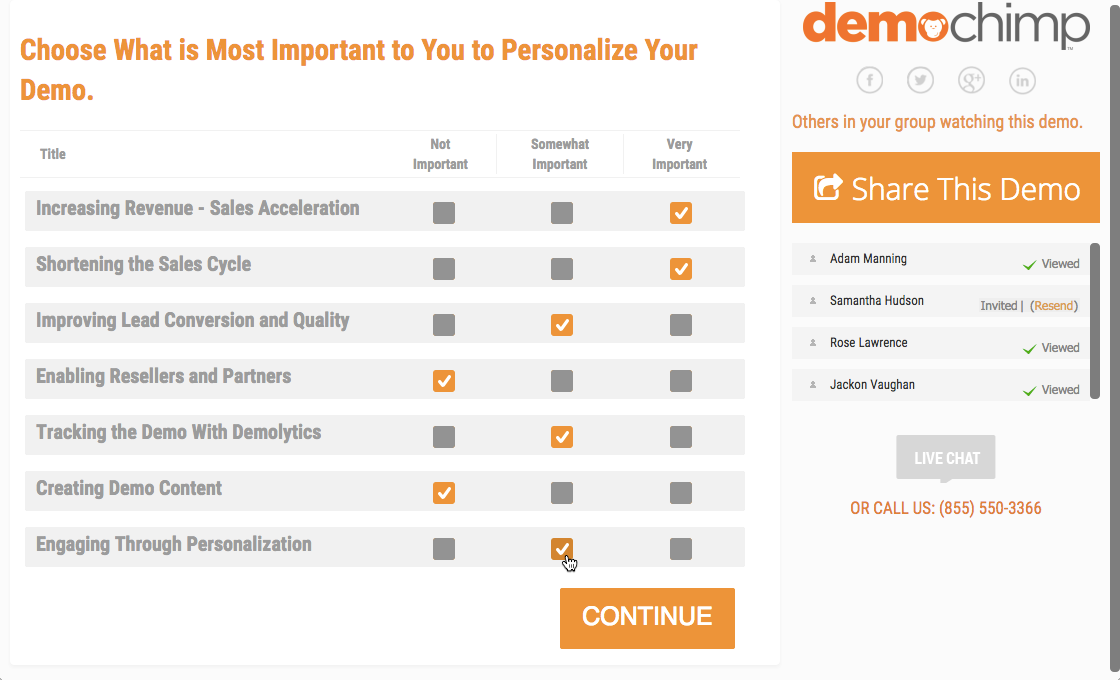The height and width of the screenshot is (680, 1120).
Task: Click the DemoChimp logo
Action: [945, 26]
